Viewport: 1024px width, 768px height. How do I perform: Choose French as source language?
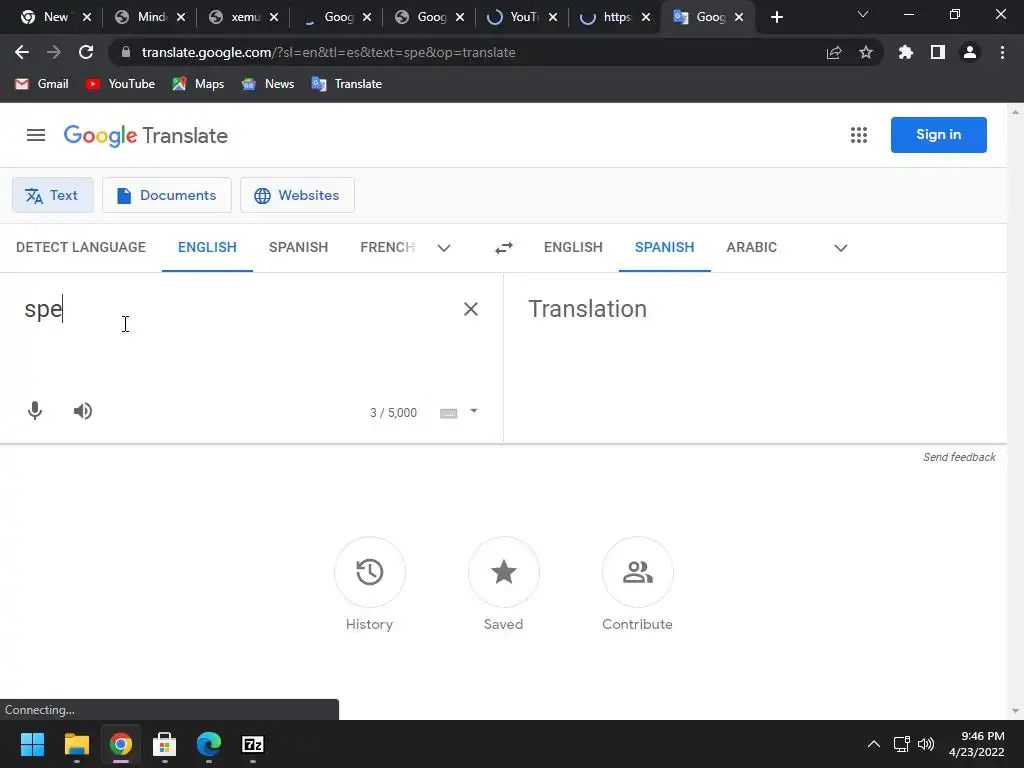point(387,248)
